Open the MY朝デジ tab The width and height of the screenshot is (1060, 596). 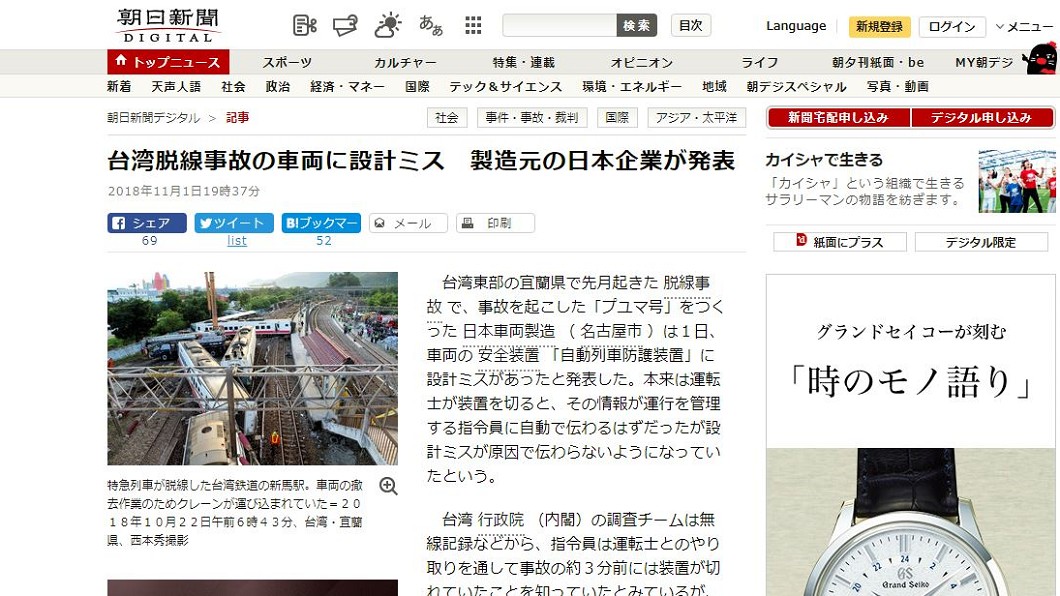point(984,62)
